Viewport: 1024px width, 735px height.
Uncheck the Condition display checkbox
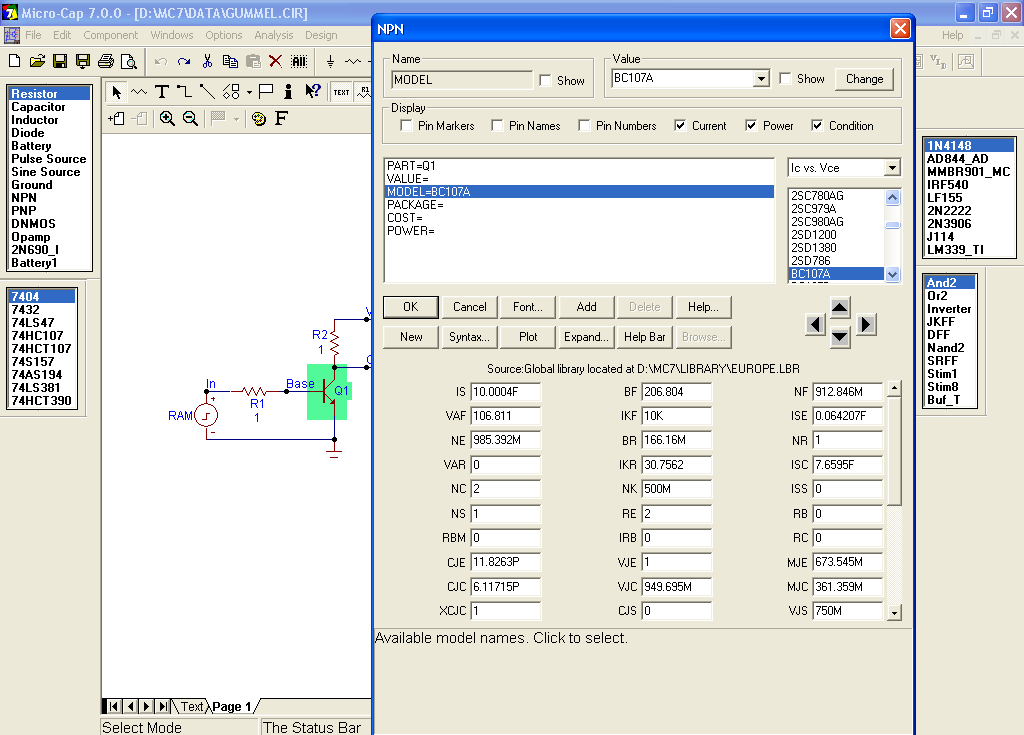click(817, 125)
